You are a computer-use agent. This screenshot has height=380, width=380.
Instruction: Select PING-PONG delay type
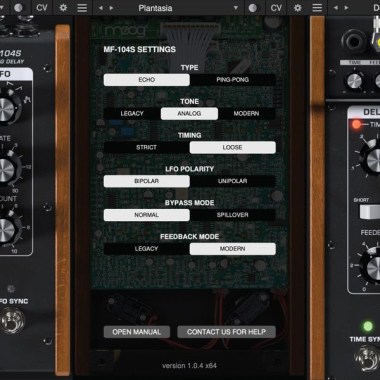tap(233, 80)
